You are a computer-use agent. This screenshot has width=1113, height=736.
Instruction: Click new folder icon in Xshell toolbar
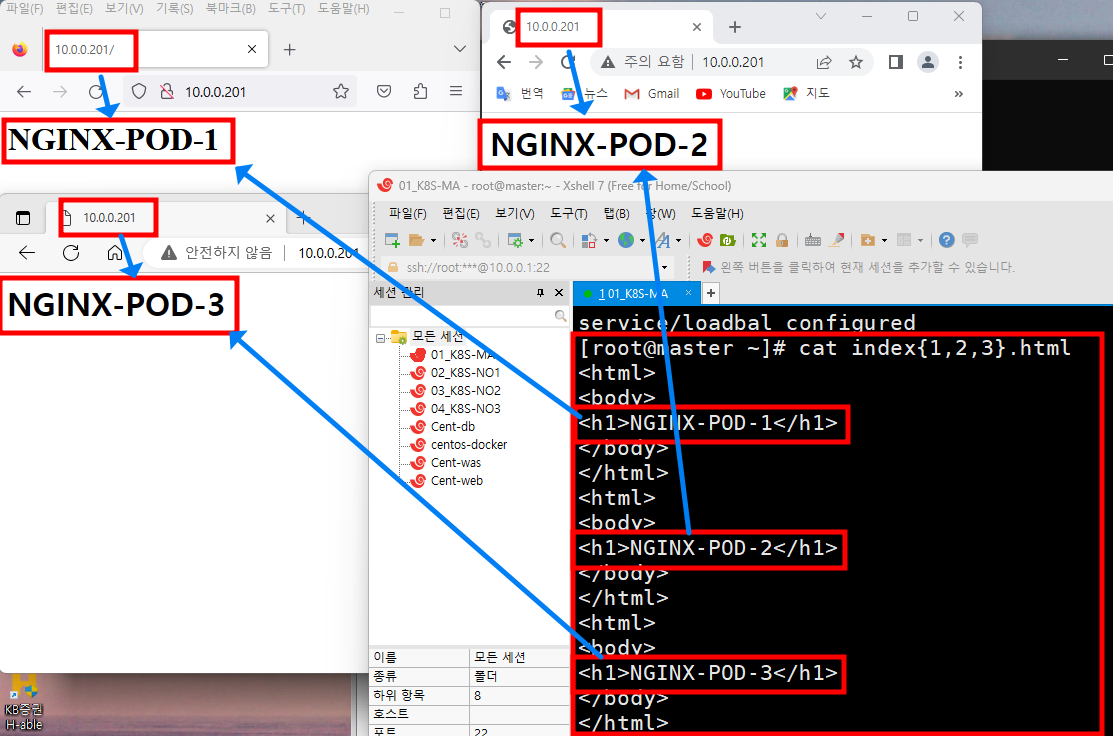[867, 241]
